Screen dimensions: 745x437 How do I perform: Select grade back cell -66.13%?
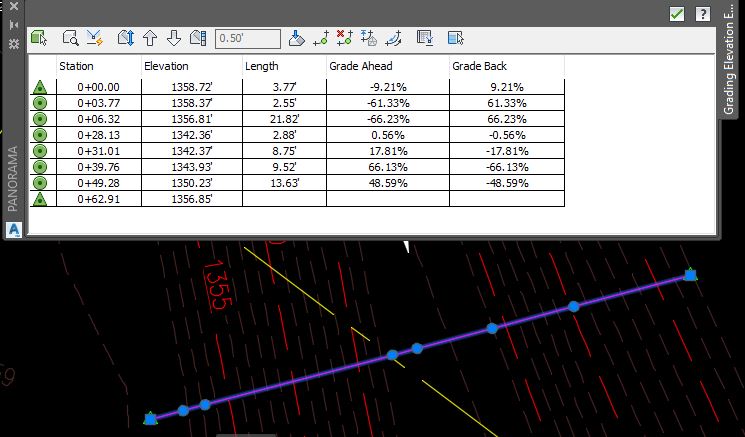tap(507, 167)
